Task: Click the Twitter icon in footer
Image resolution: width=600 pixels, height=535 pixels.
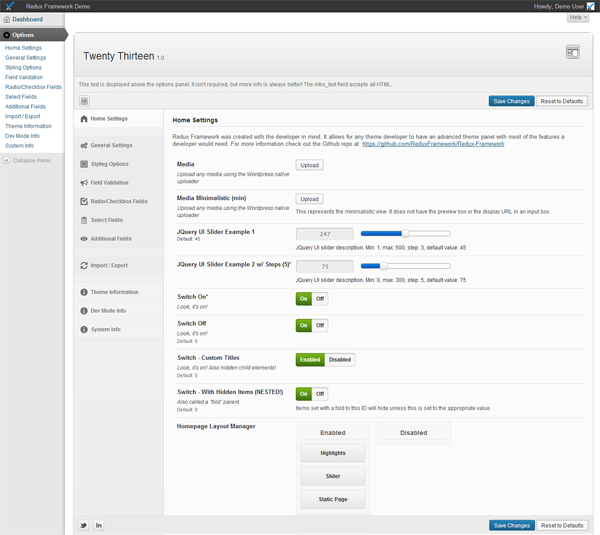Action: (x=84, y=525)
